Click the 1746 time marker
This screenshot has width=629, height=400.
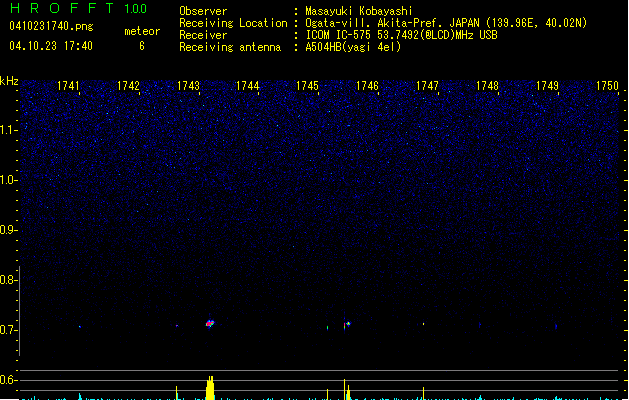pyautogui.click(x=367, y=86)
